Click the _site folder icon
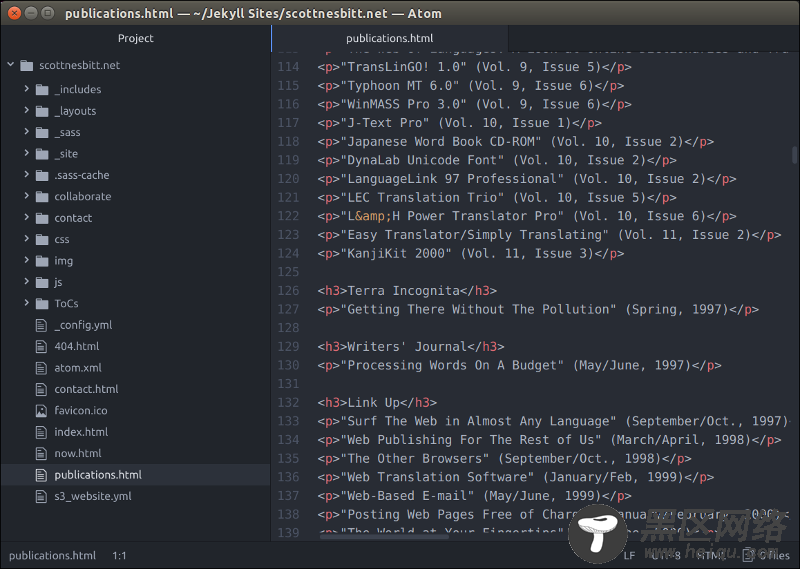 click(42, 154)
